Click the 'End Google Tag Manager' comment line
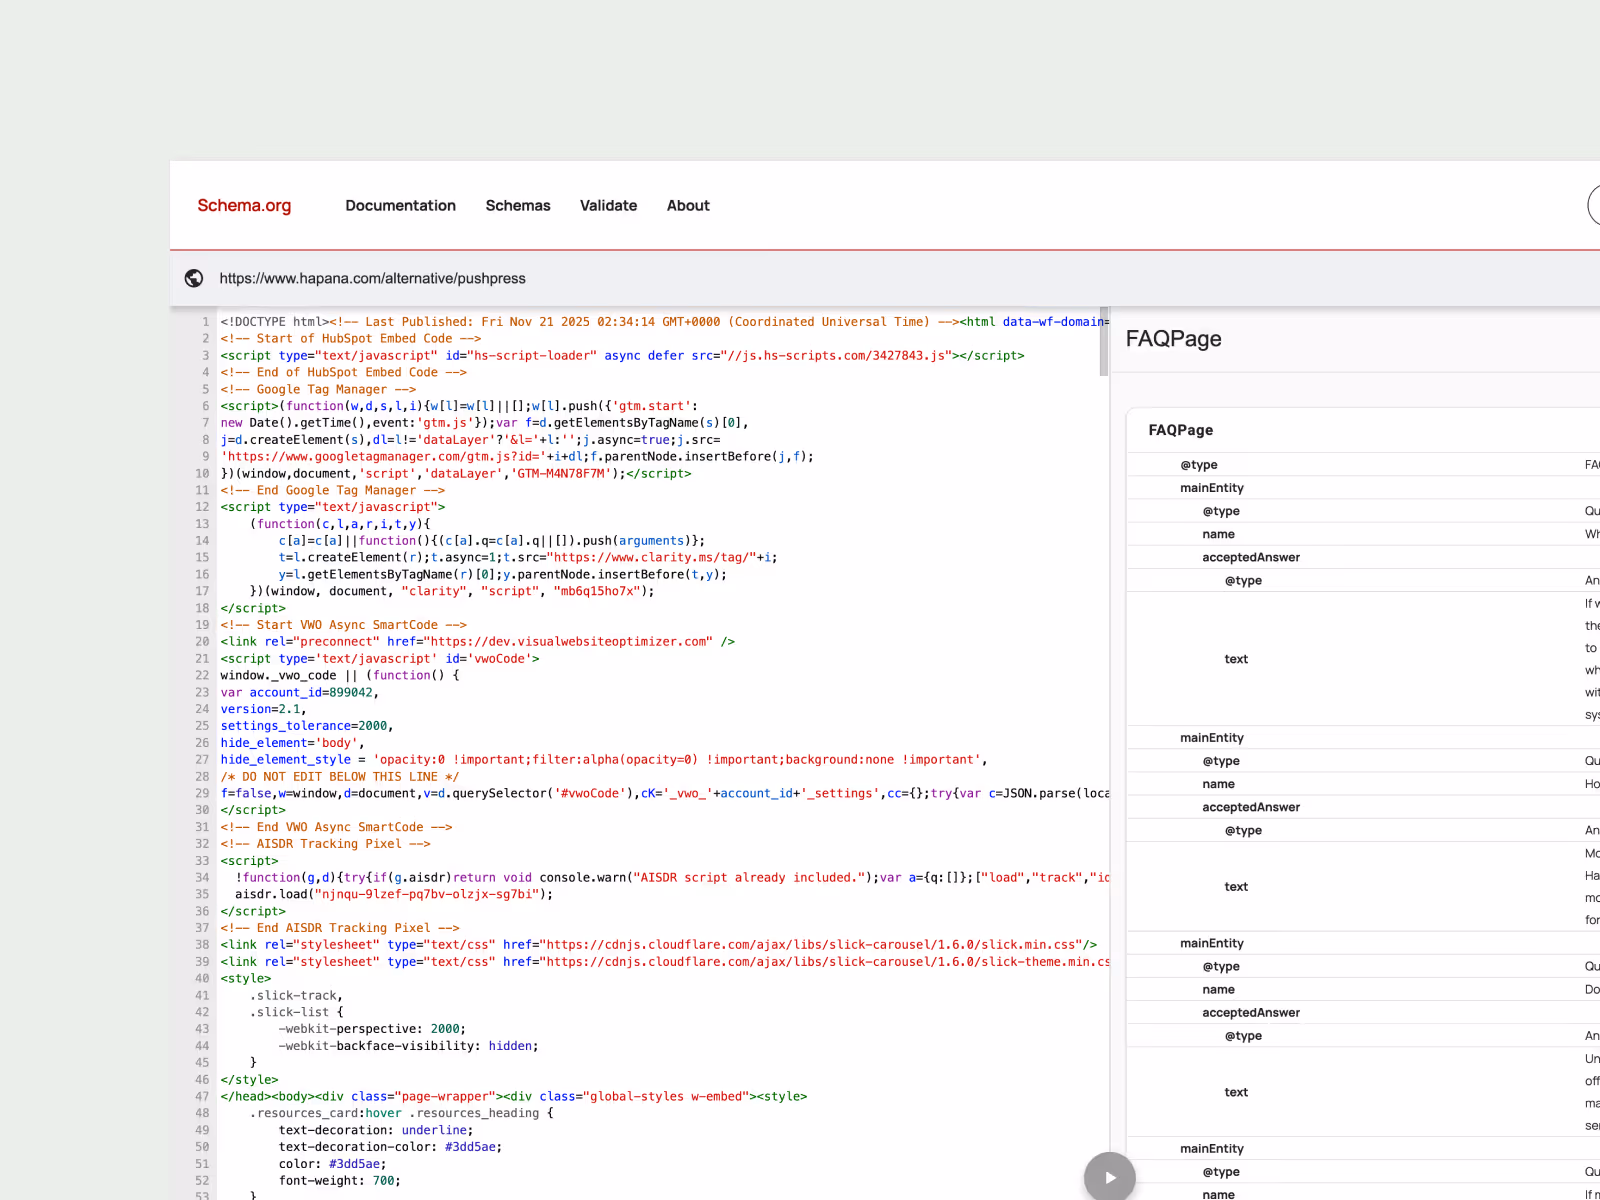 click(333, 490)
